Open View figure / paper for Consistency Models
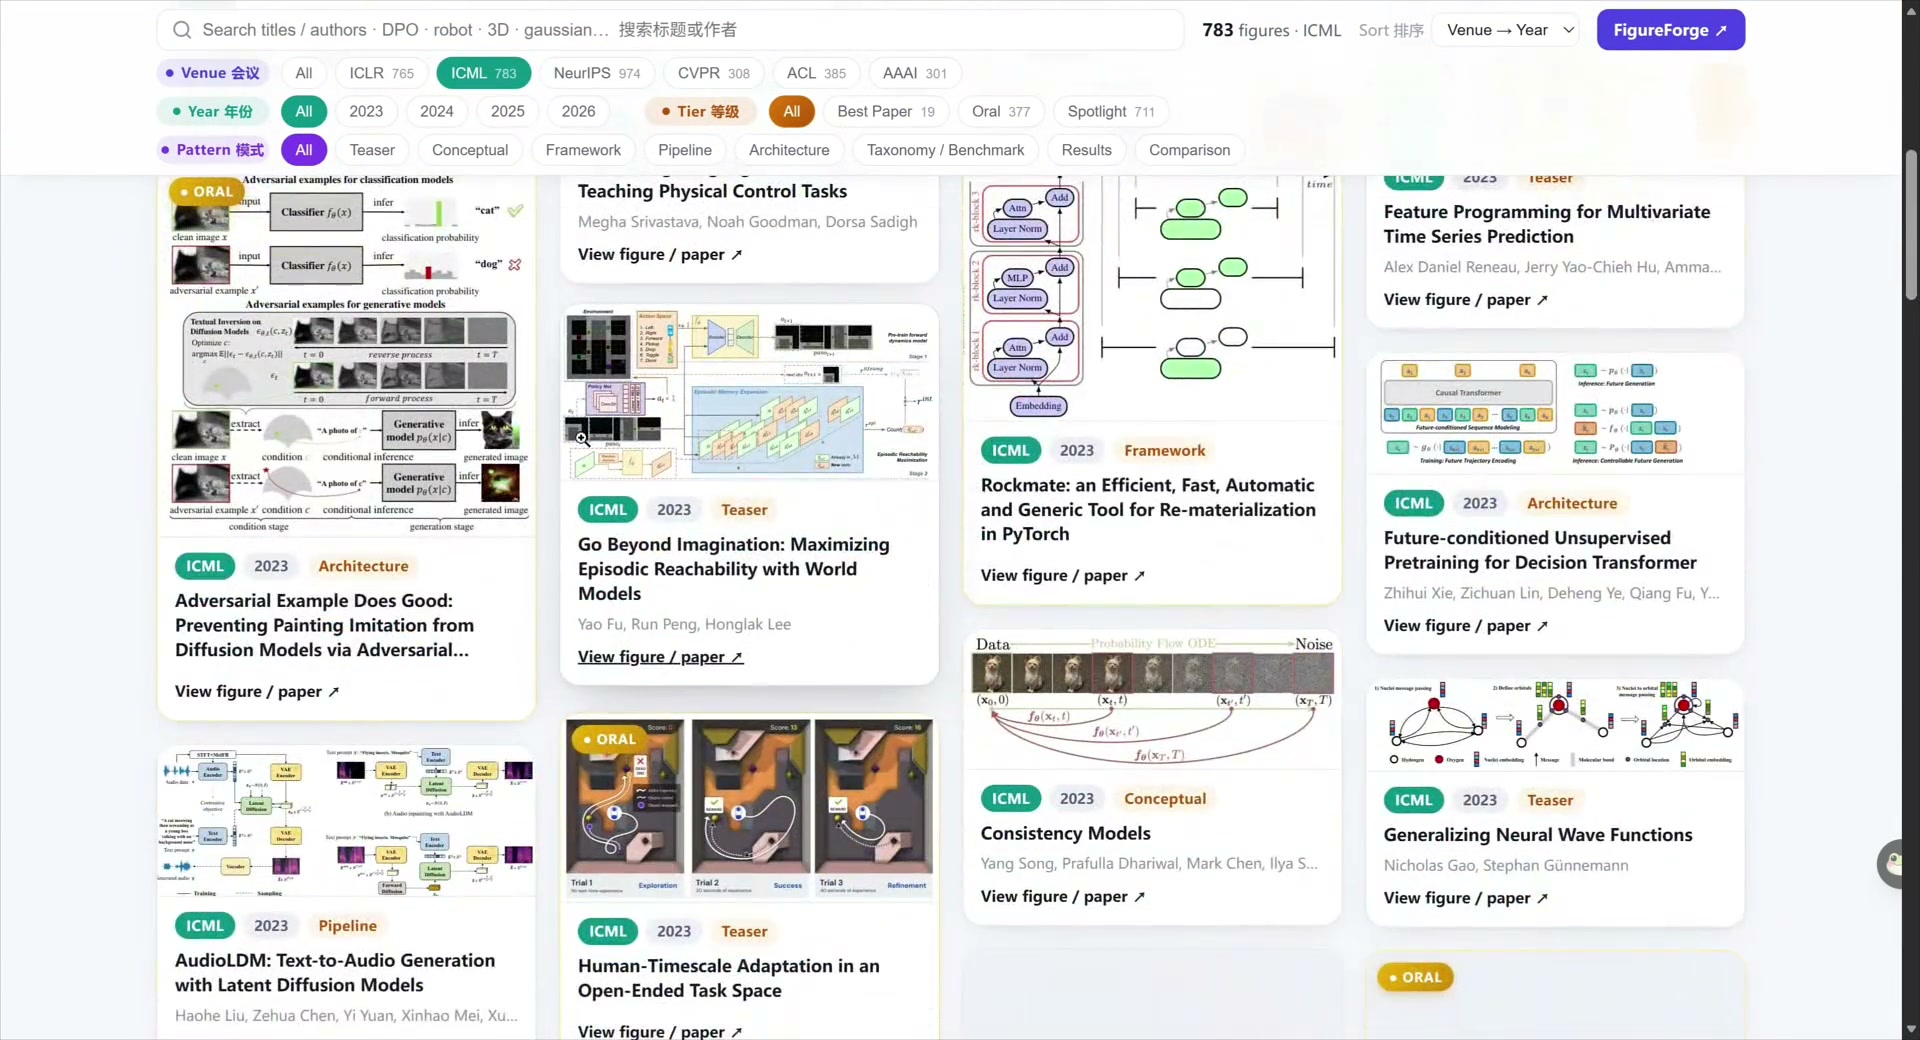Image resolution: width=1920 pixels, height=1040 pixels. click(1062, 897)
